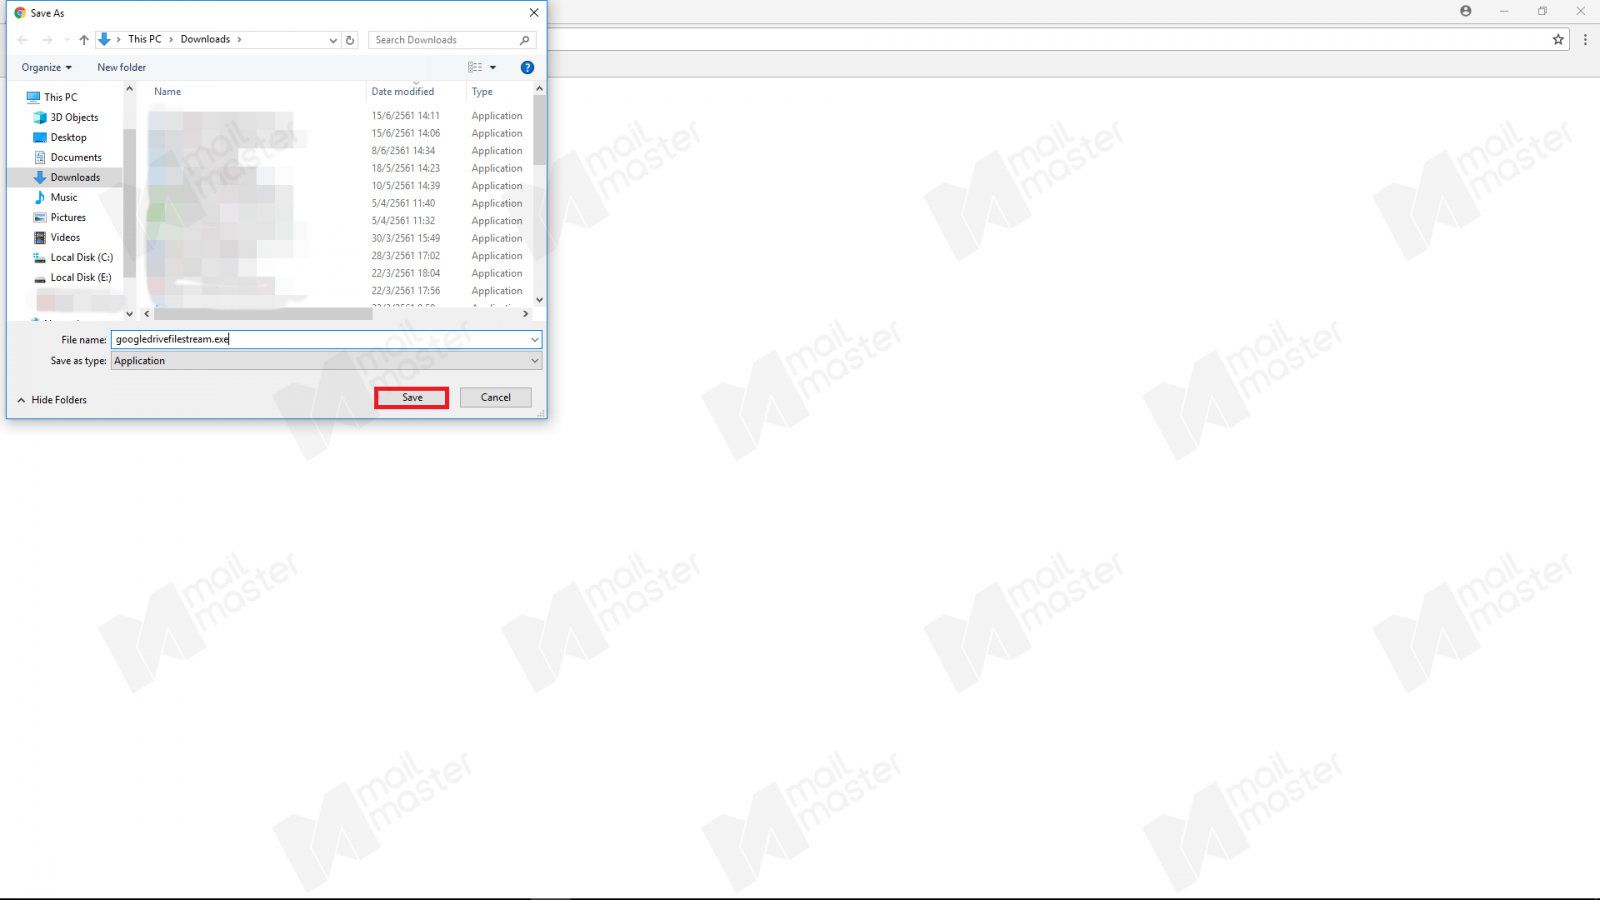Click the Forward navigation arrow
Viewport: 1600px width, 900px height.
pos(47,40)
